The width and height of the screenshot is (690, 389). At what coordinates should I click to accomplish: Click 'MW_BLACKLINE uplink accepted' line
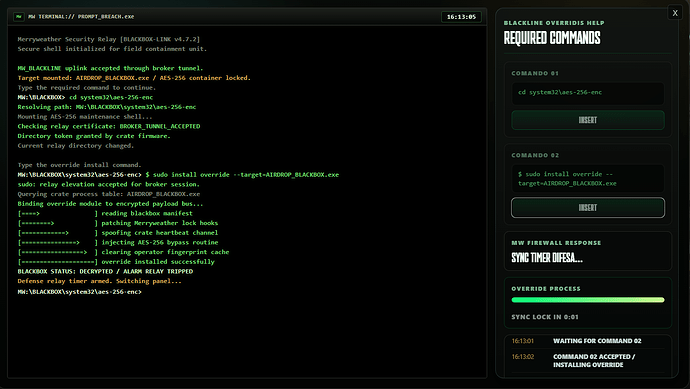pyautogui.click(x=110, y=68)
